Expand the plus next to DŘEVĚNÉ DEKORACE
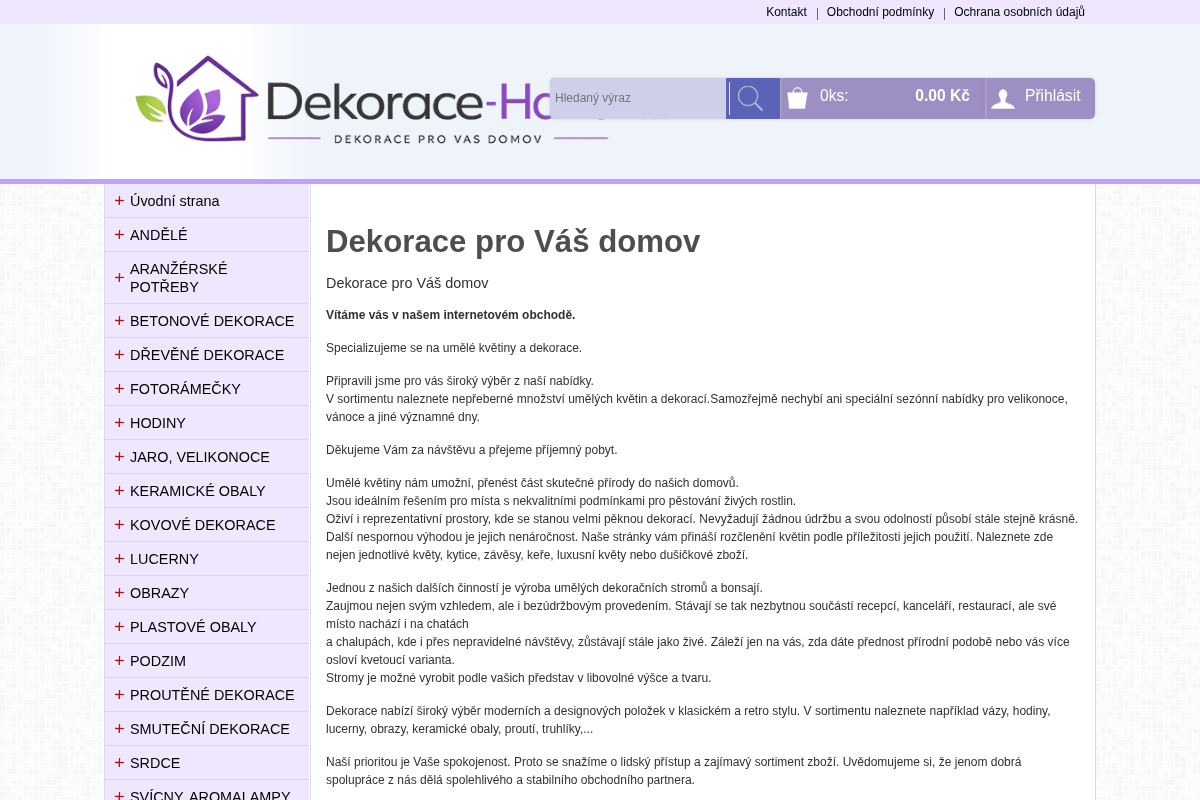The width and height of the screenshot is (1200, 800). pos(119,355)
